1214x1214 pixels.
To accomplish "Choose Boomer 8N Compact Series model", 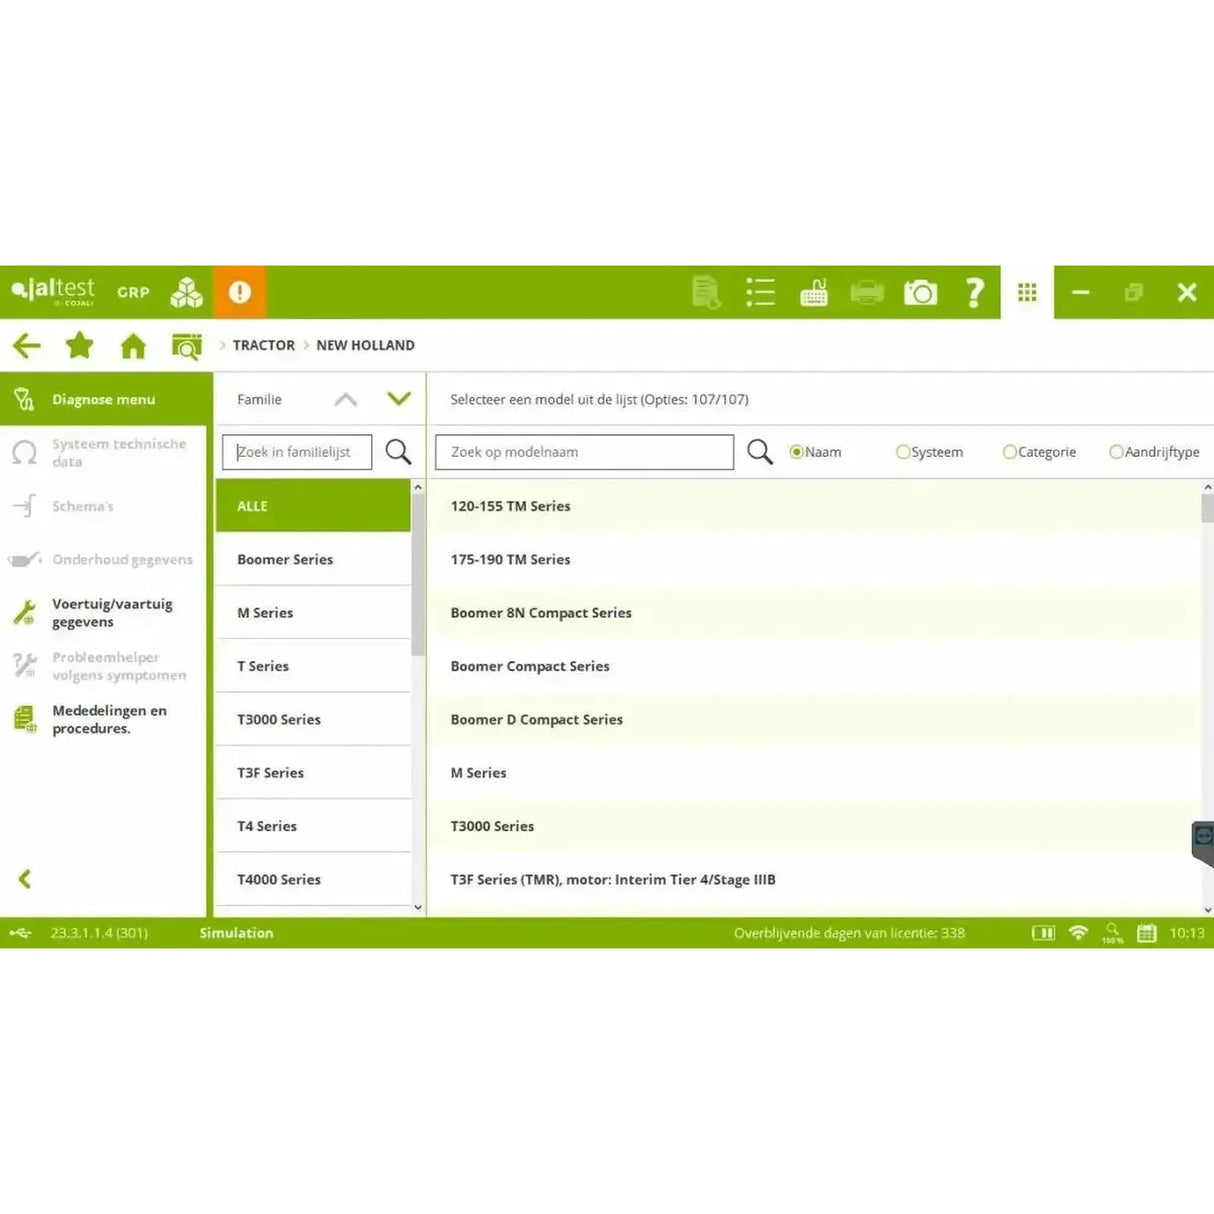I will (x=815, y=612).
